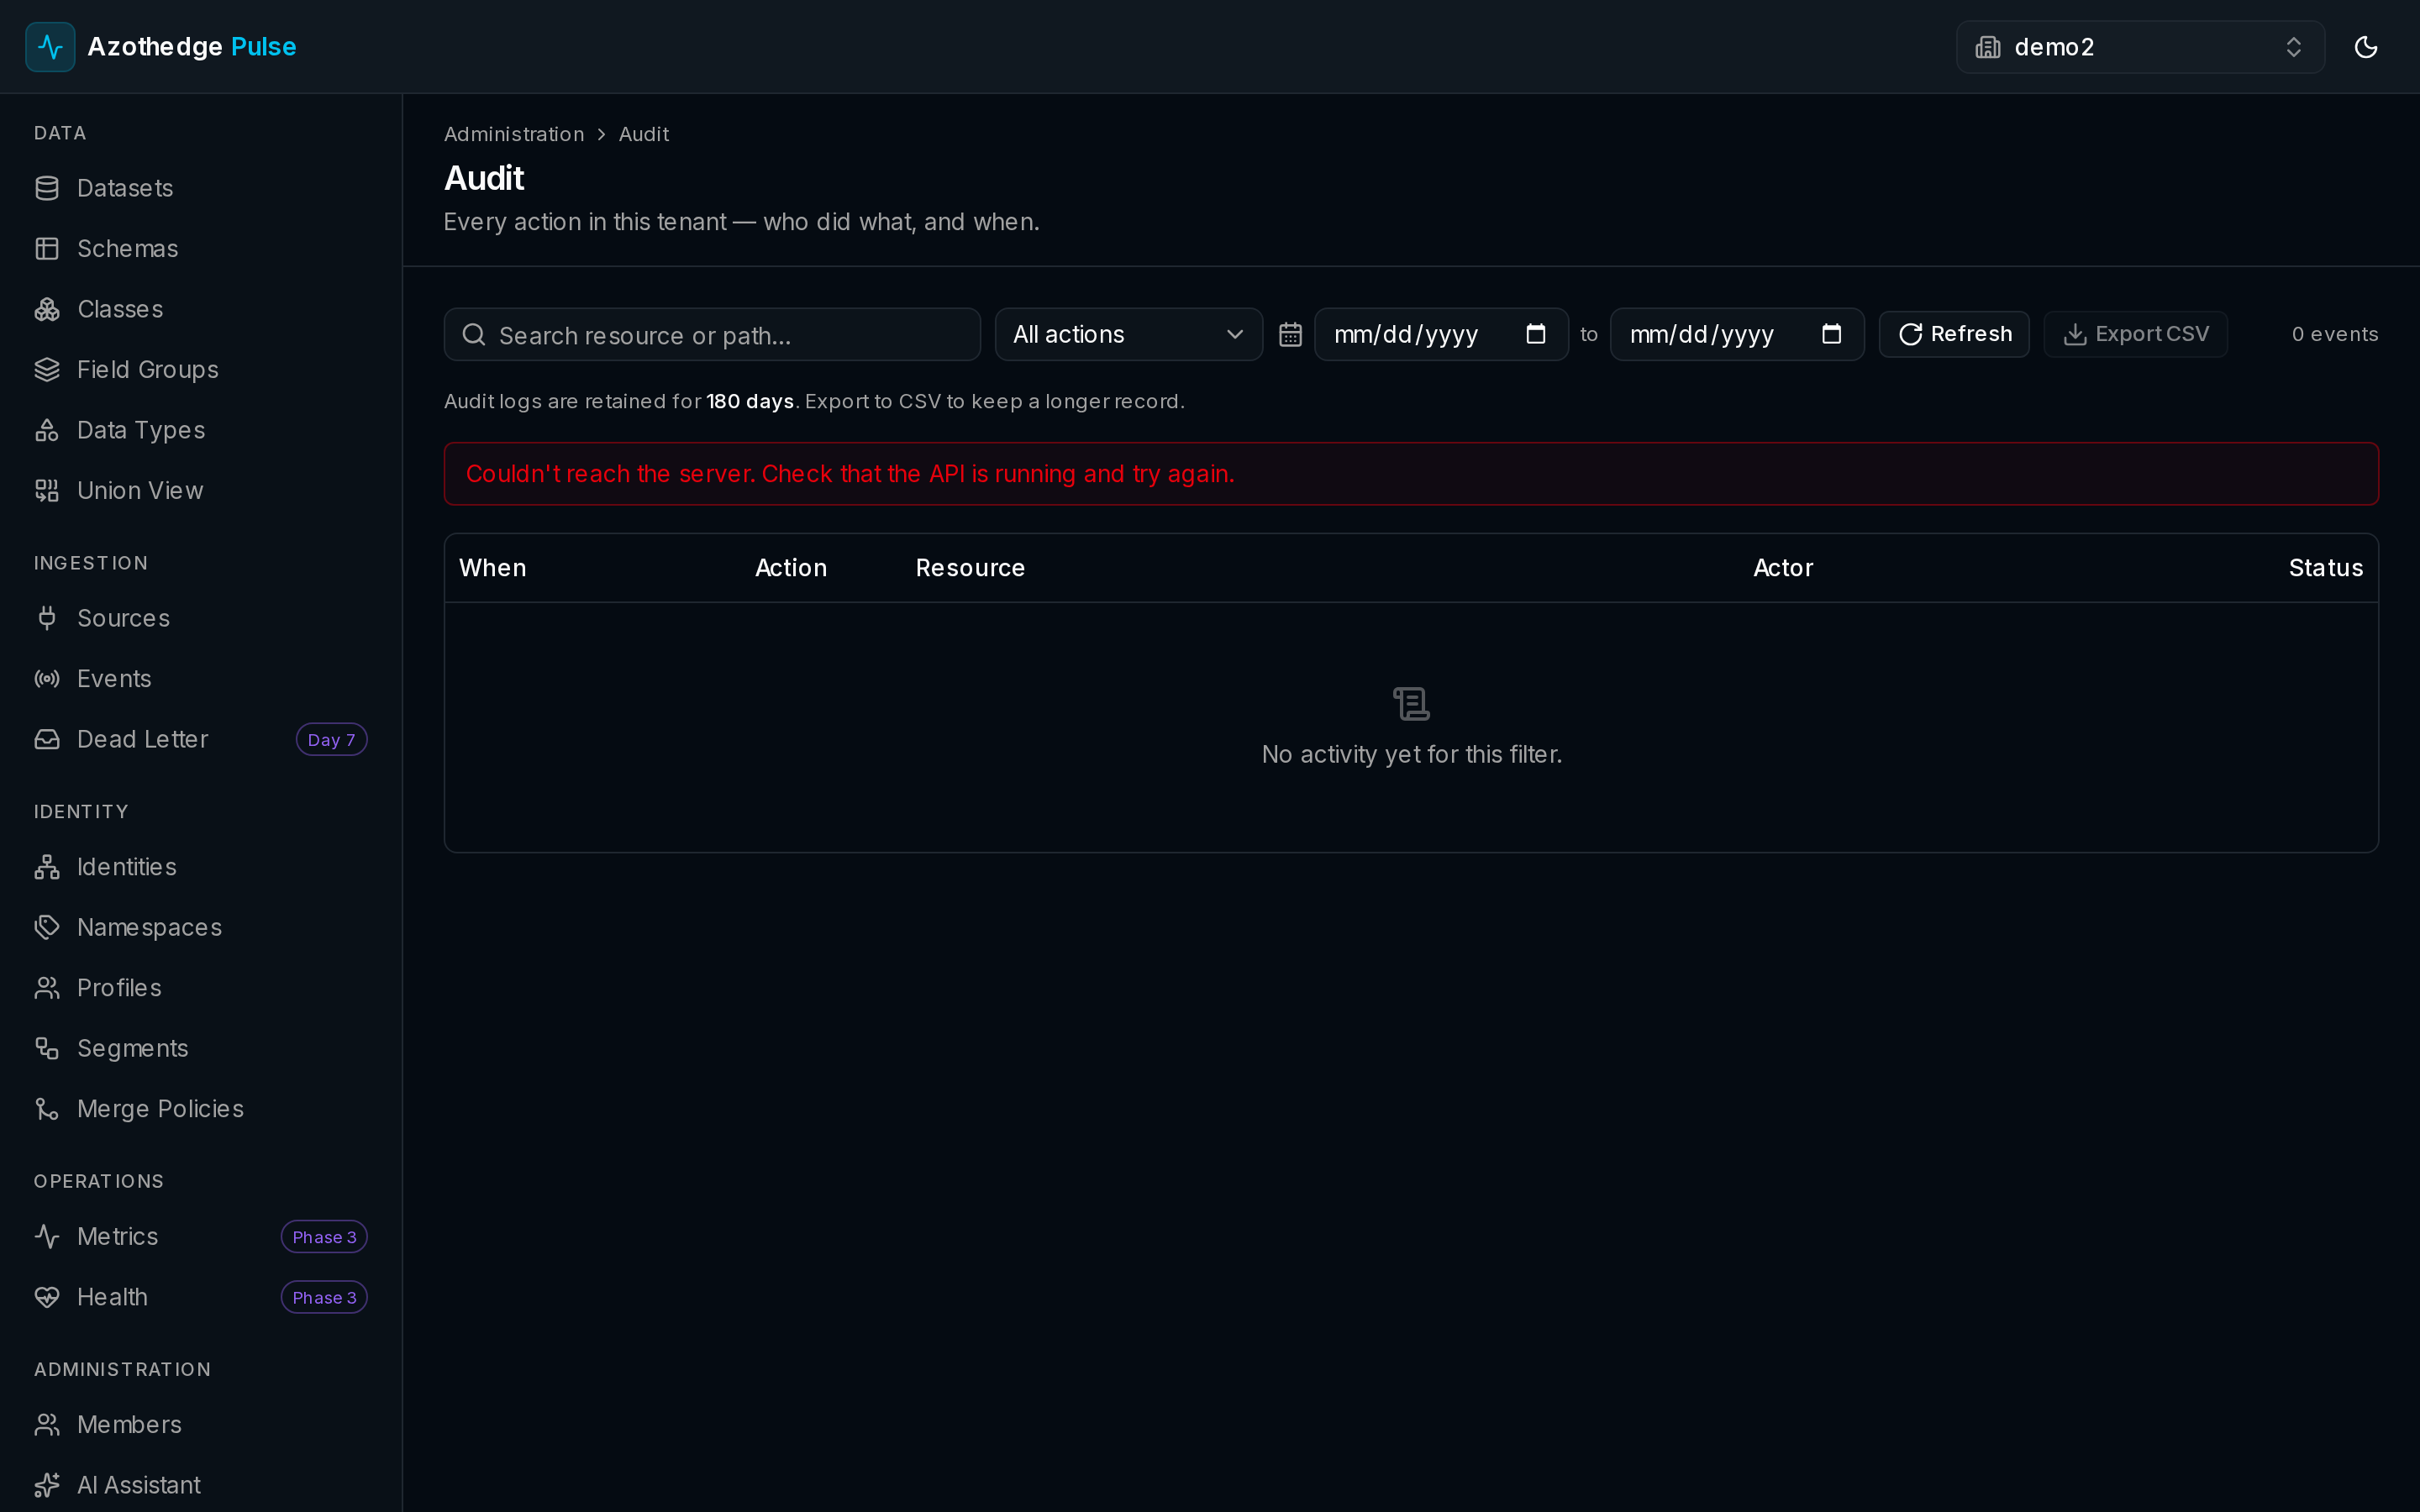Open AI Assistant page
2420x1512 pixels.
(201, 1485)
